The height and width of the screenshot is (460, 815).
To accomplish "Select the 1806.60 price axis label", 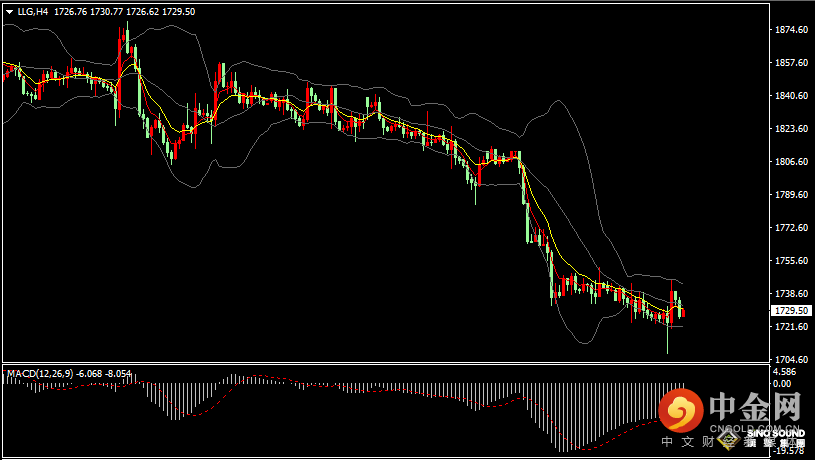I will point(791,162).
